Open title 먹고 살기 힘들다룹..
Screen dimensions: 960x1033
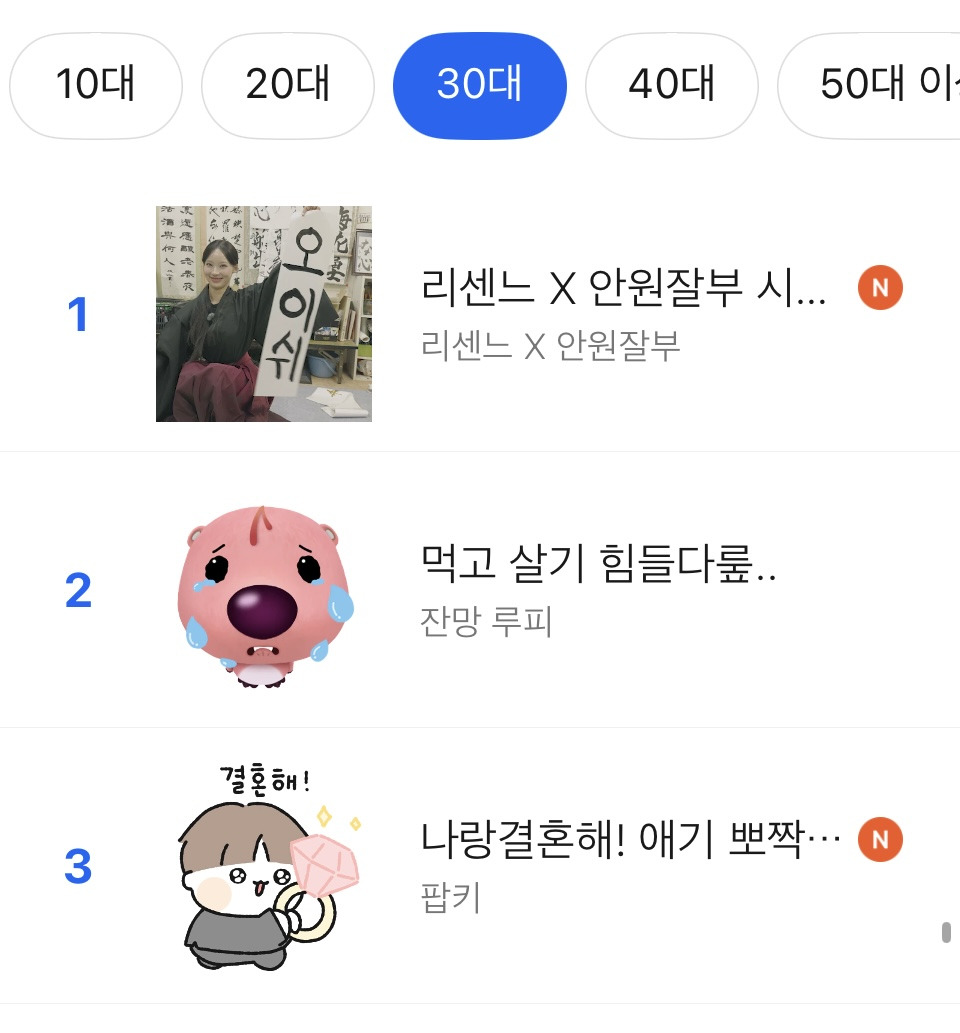[598, 564]
